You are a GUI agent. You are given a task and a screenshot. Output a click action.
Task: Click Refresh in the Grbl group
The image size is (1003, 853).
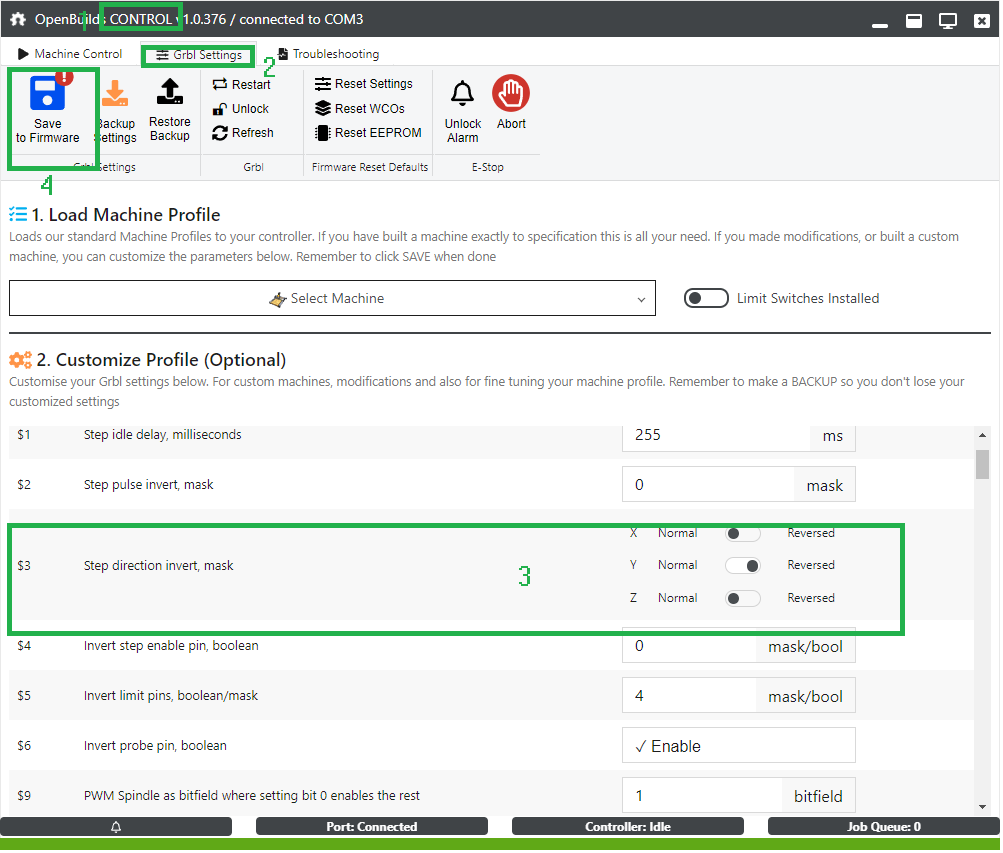coord(243,133)
